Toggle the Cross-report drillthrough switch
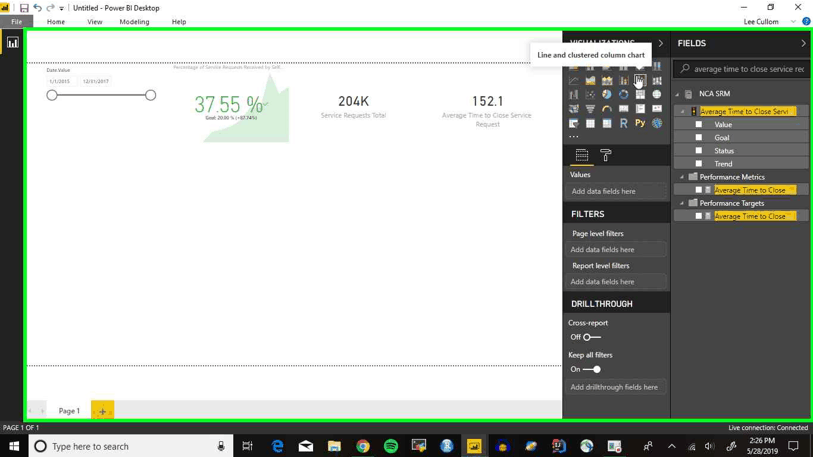The image size is (813, 457). [x=591, y=337]
